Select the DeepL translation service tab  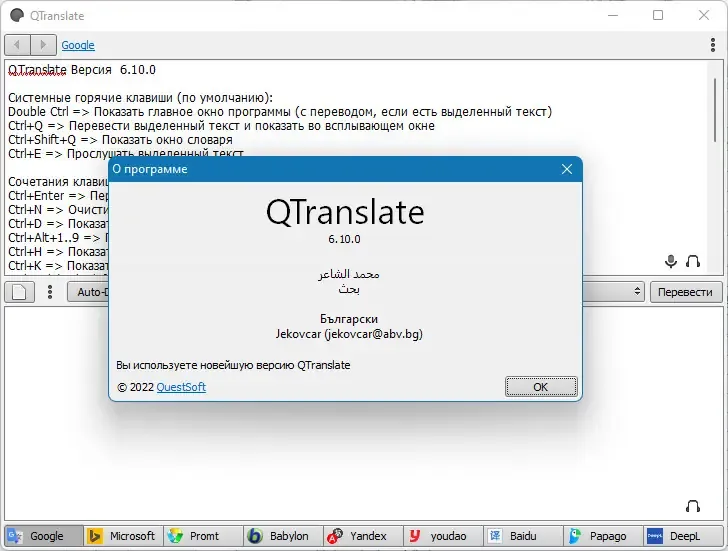[x=683, y=536]
